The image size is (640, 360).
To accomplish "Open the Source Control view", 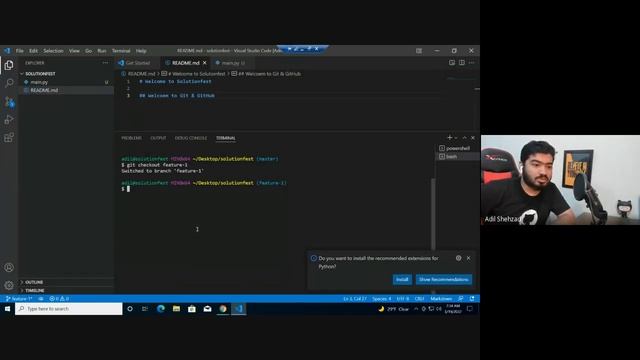I will coord(9,101).
